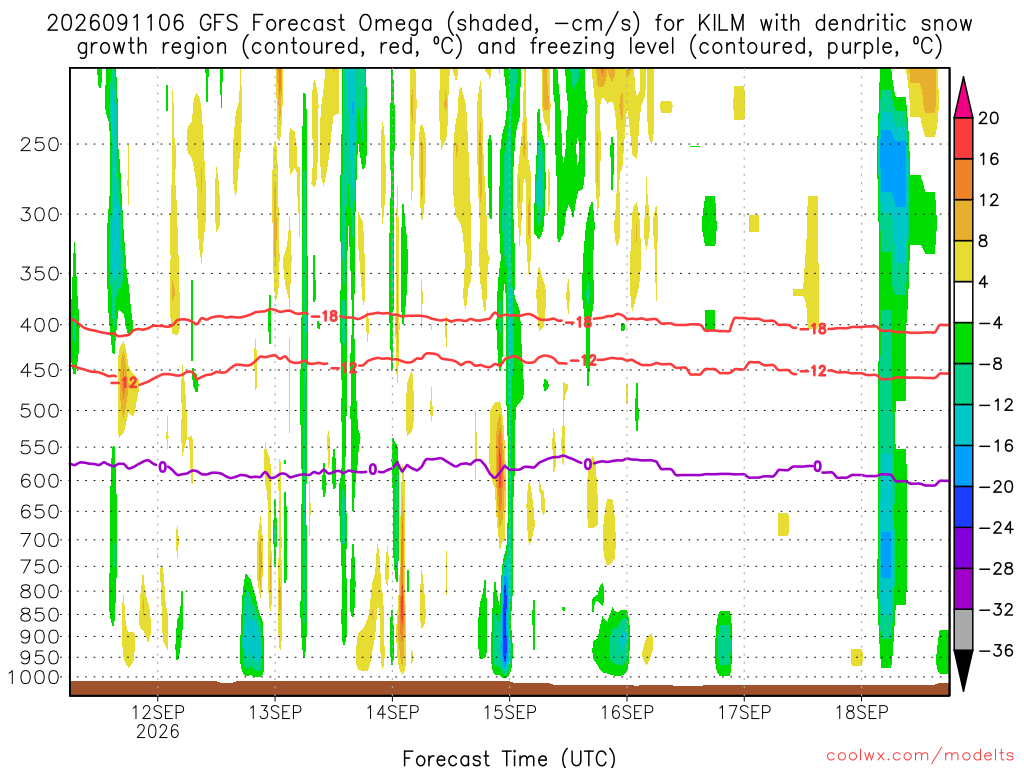Viewport: 1024px width, 768px height.
Task: Select the gray colorbar swatch near -32
Action: click(x=963, y=630)
